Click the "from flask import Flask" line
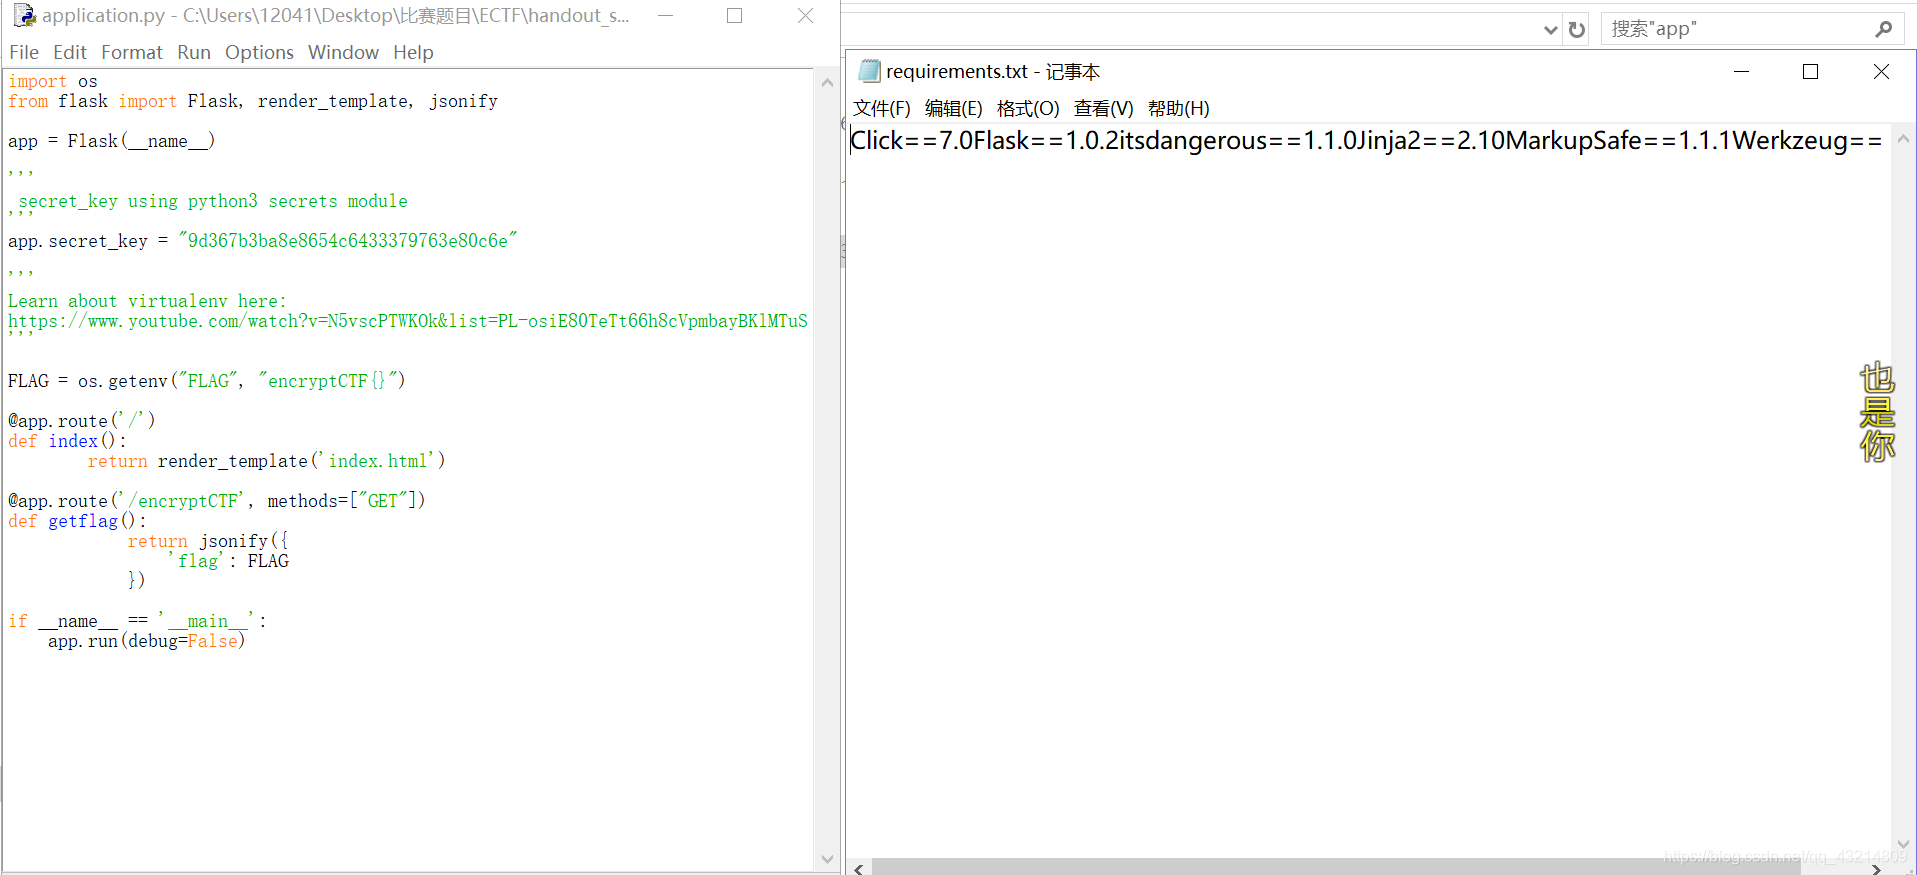 tap(253, 101)
